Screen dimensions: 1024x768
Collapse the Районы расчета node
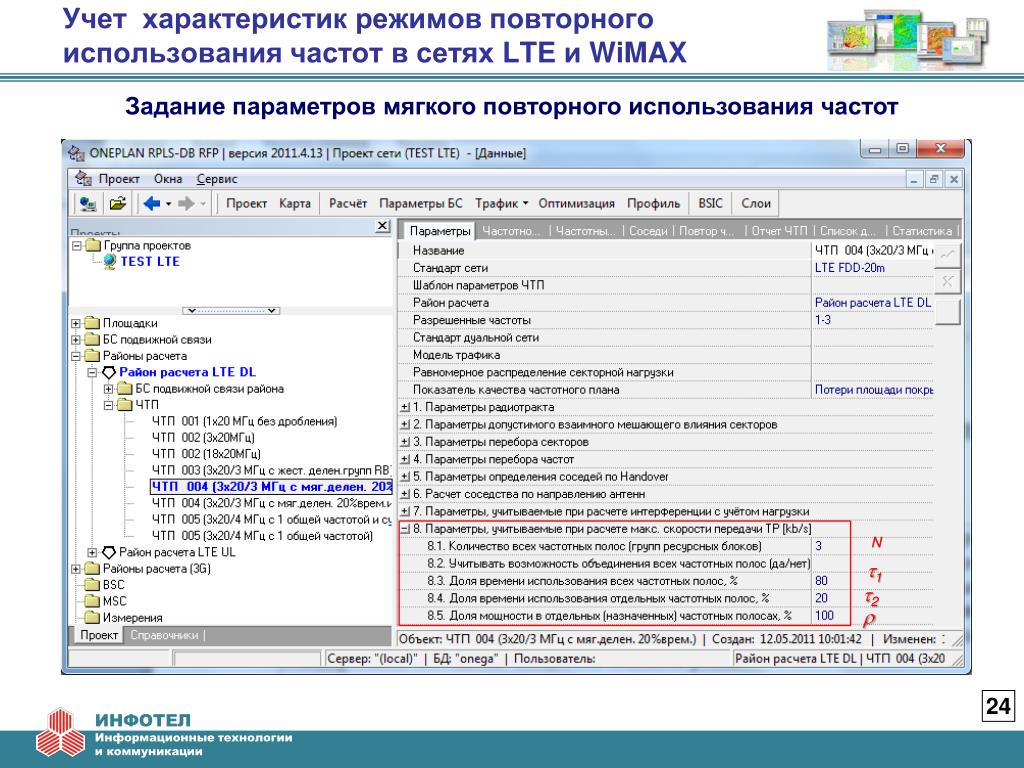(x=76, y=356)
